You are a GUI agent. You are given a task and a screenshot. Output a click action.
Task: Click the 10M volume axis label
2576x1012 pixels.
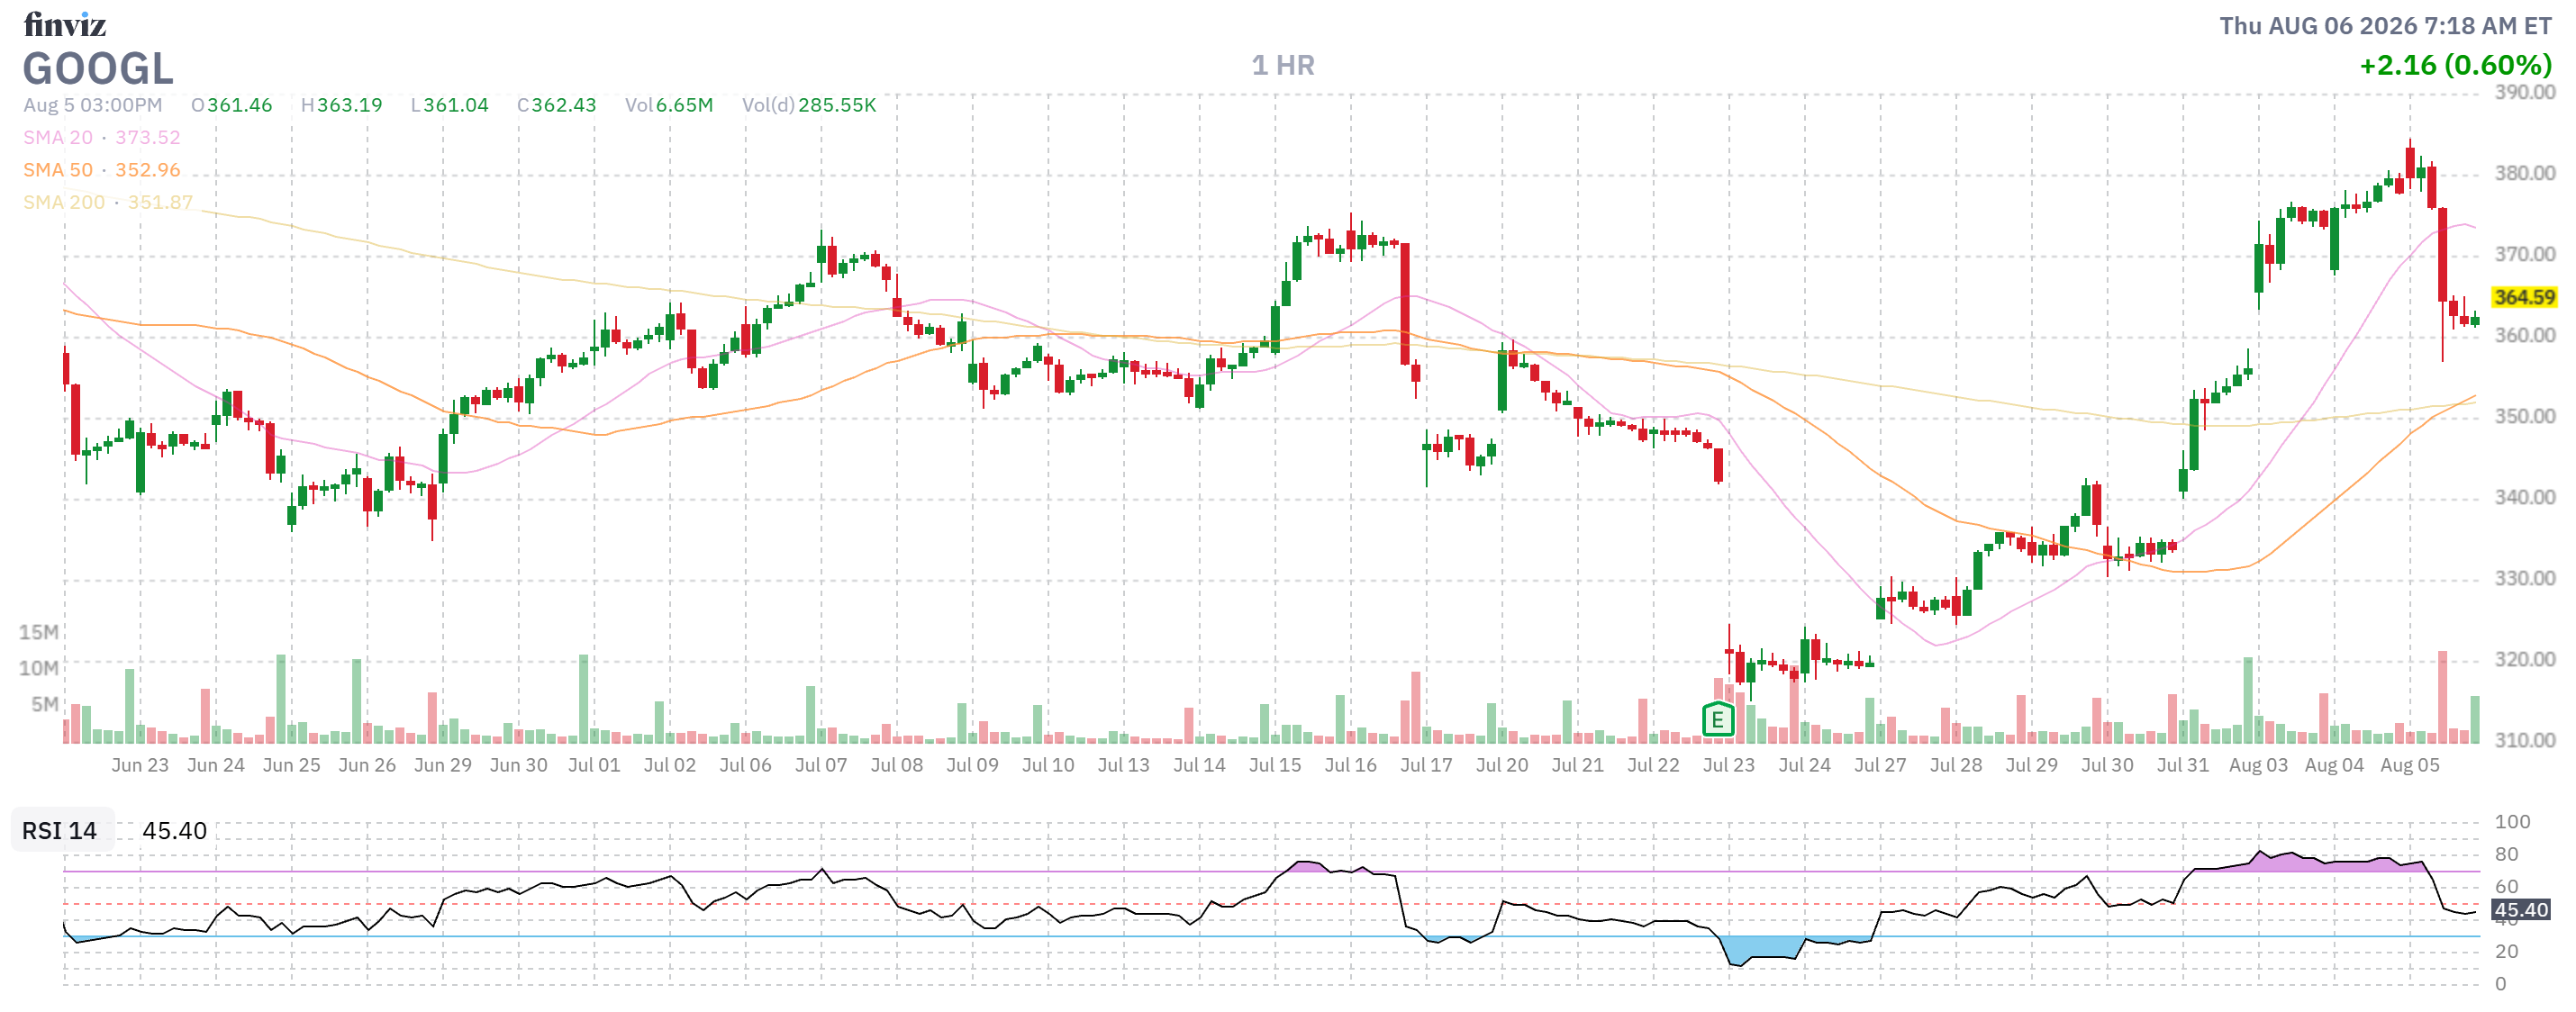coord(38,668)
